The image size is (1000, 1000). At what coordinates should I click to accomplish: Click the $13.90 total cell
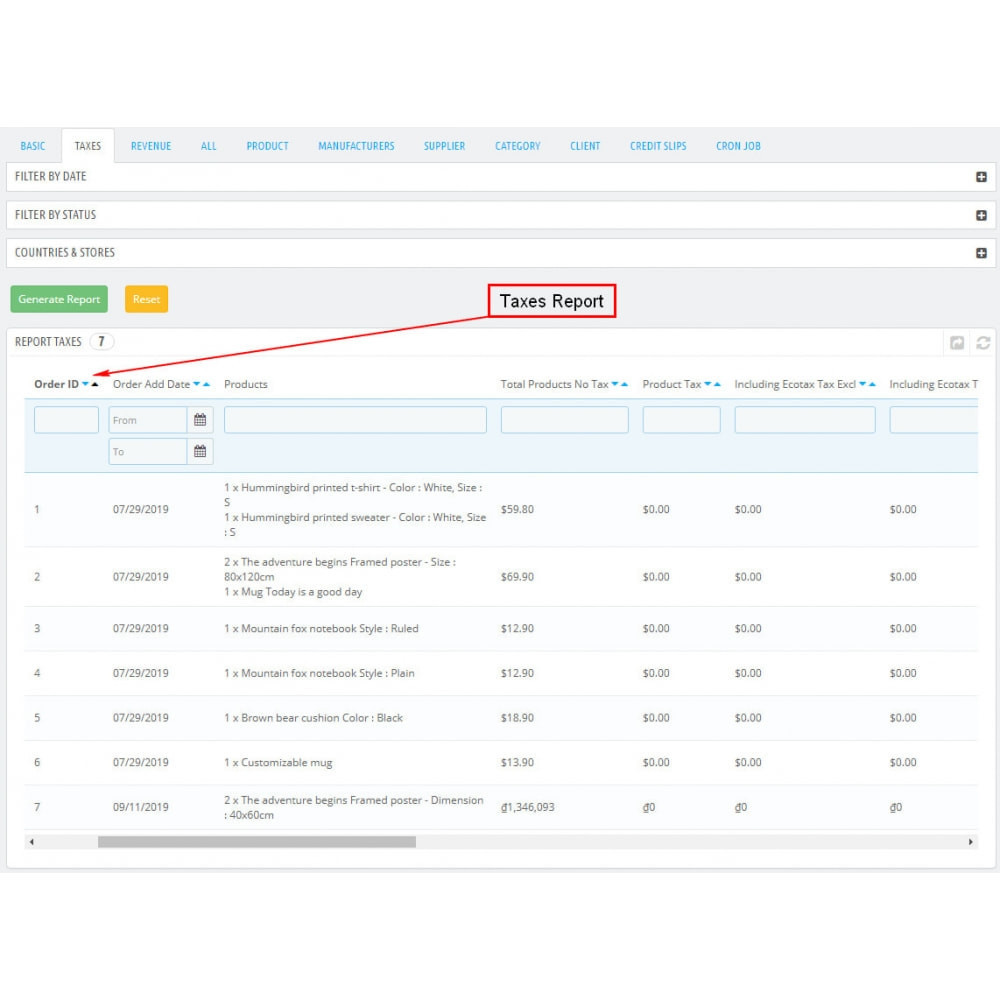tap(517, 762)
